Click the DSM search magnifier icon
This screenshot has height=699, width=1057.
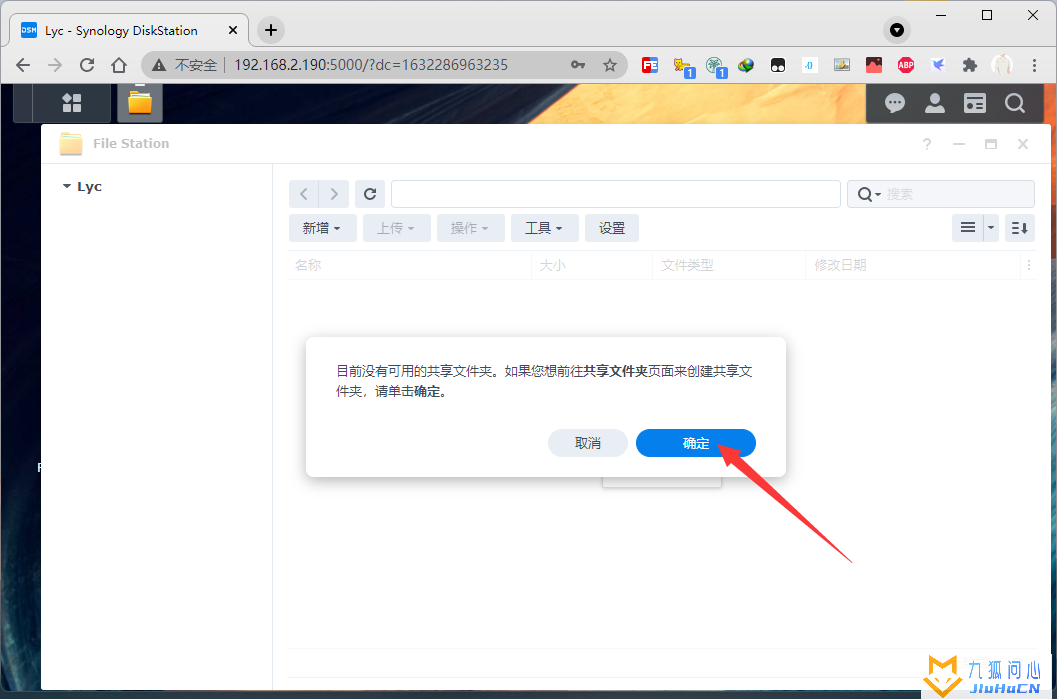[x=1015, y=103]
